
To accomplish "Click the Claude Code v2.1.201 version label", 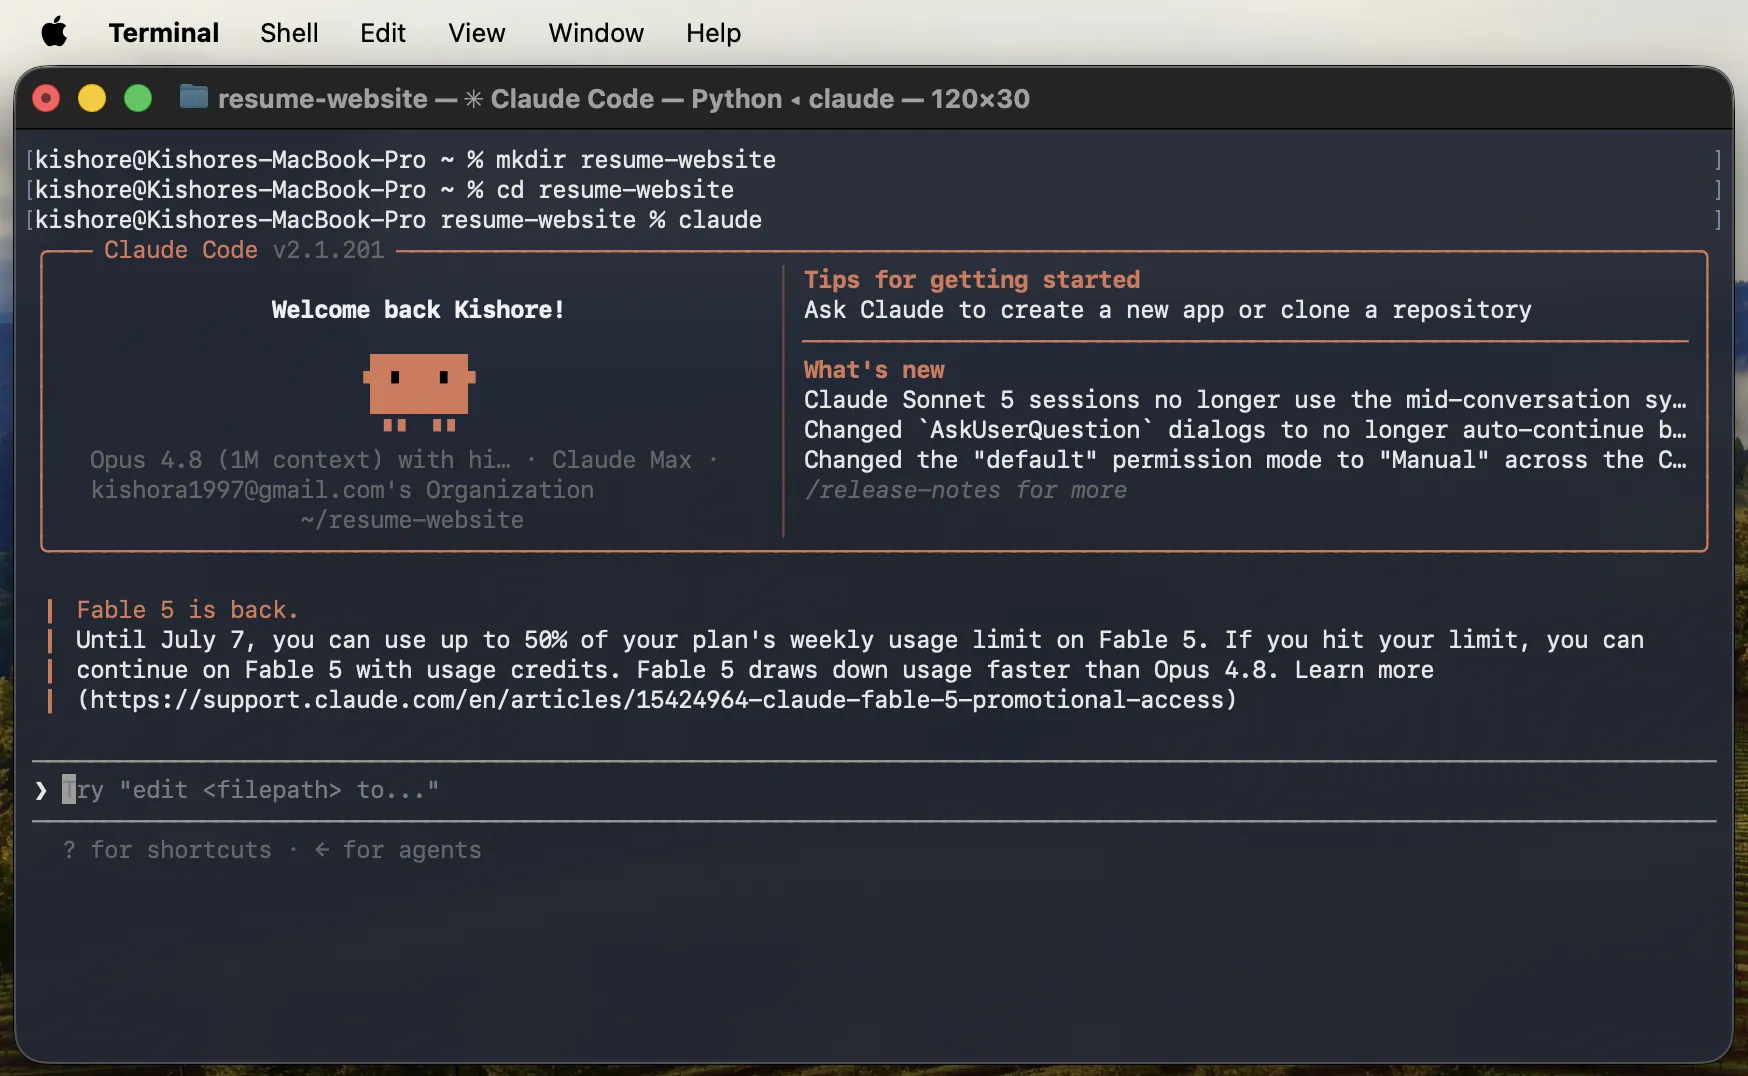I will coord(244,250).
